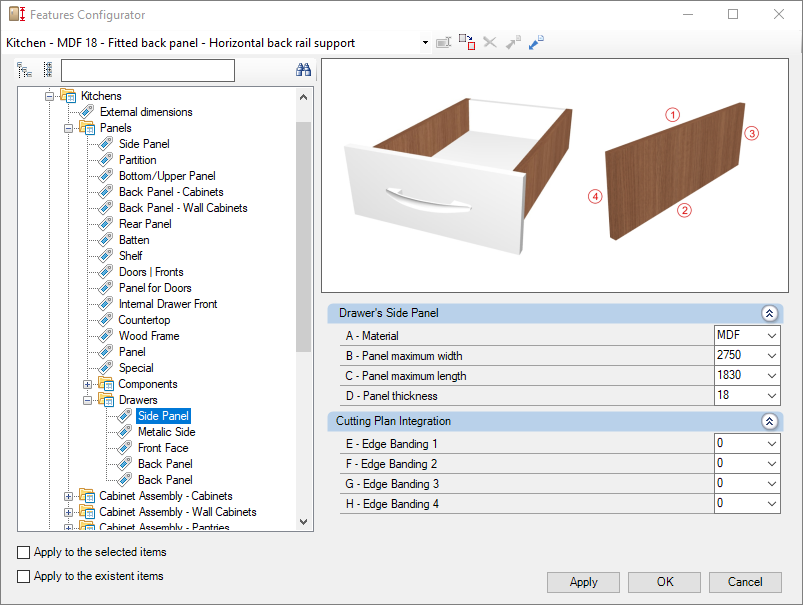Click the Panels folder icon
803x605 pixels.
coord(87,128)
